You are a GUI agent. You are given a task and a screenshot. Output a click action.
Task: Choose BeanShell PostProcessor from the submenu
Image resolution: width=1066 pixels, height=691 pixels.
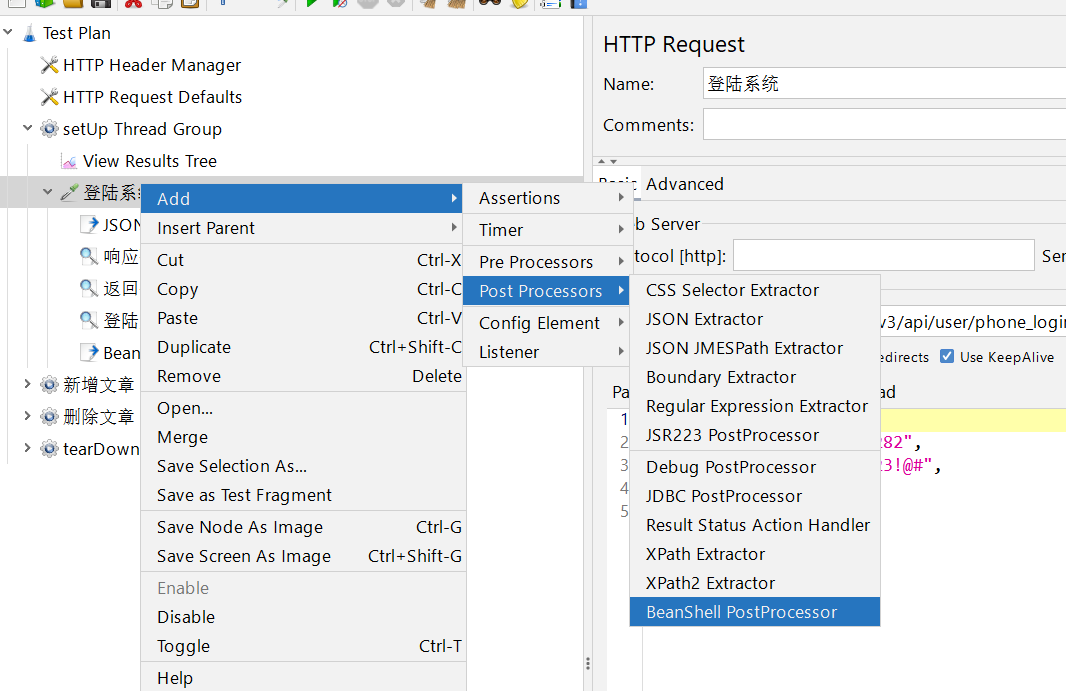point(741,612)
